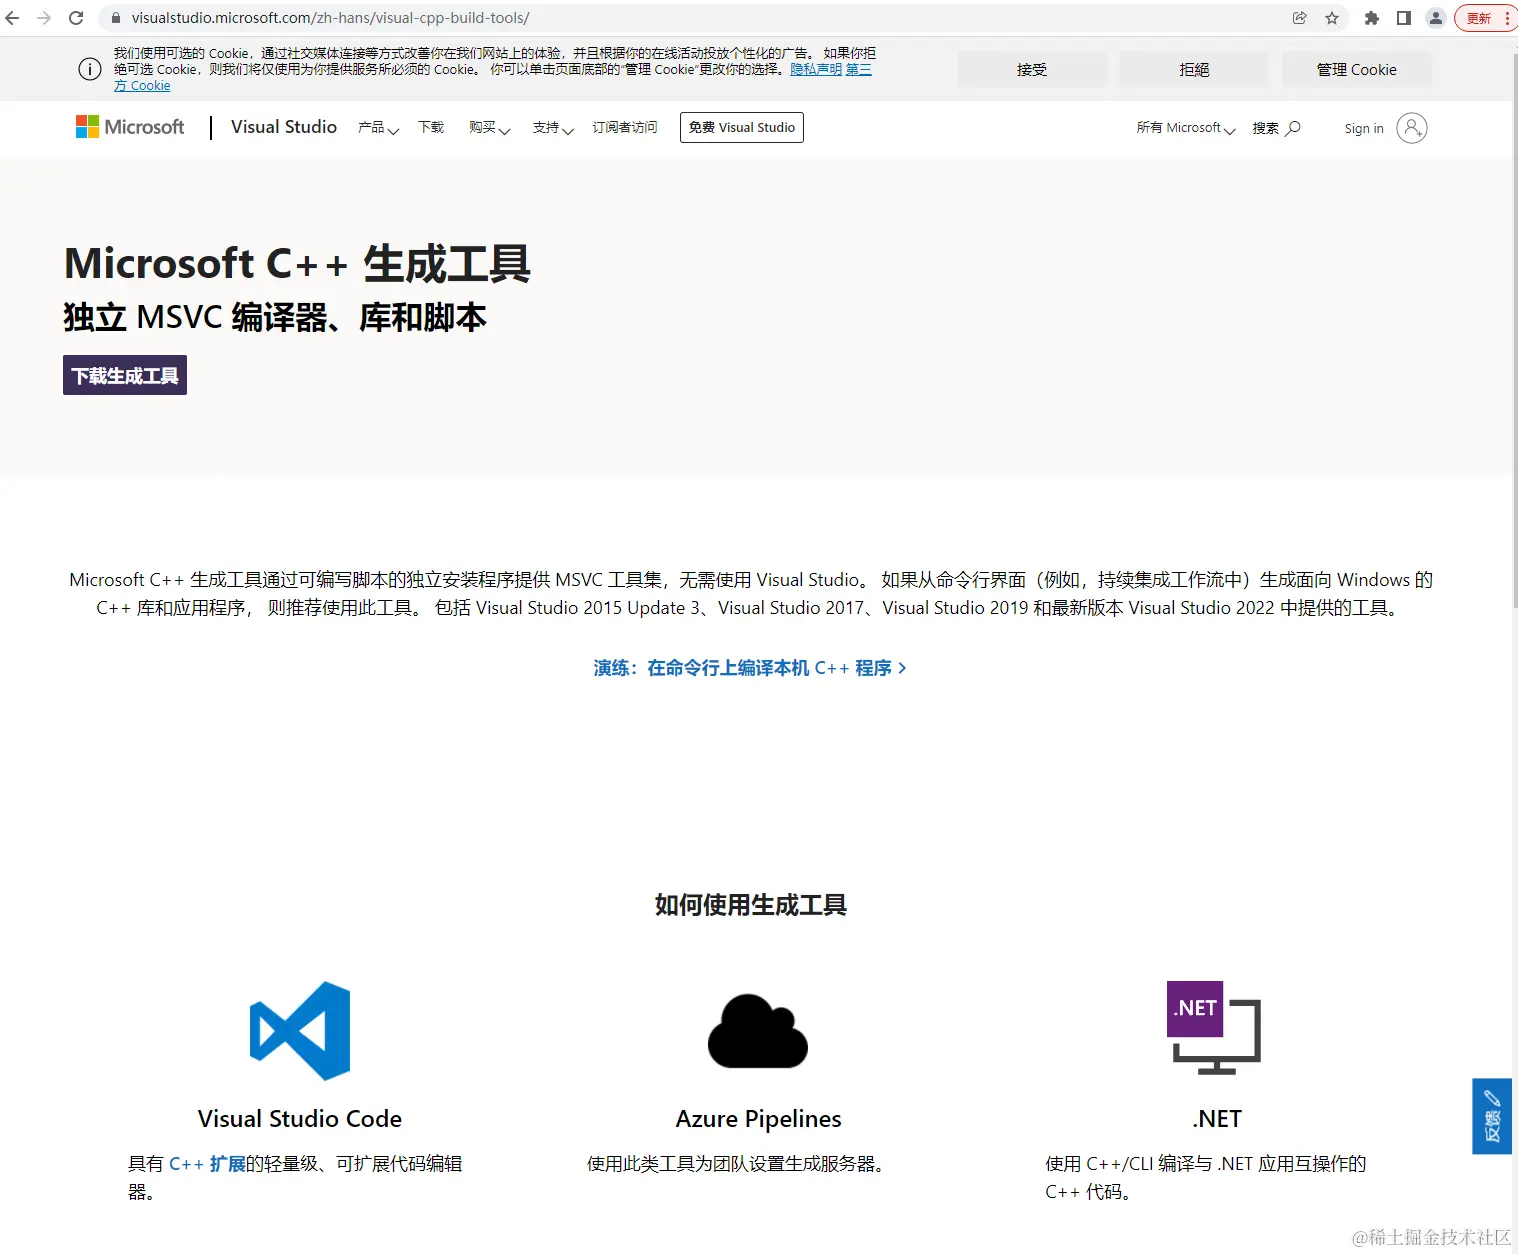The height and width of the screenshot is (1254, 1518).
Task: Open the Chrome profile avatar
Action: click(1436, 18)
